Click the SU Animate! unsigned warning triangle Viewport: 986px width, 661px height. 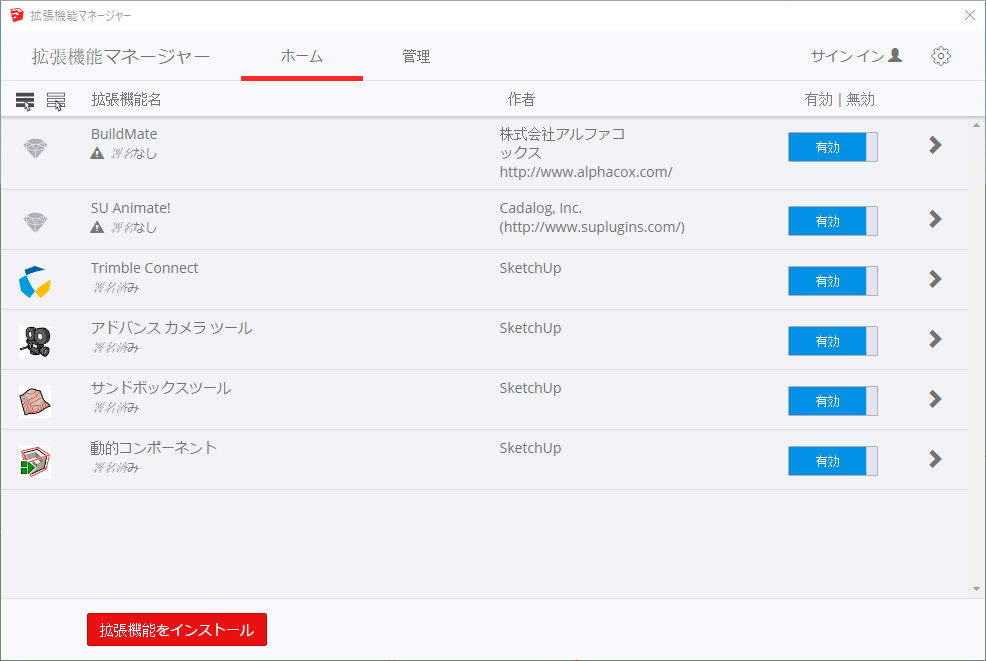pos(97,227)
